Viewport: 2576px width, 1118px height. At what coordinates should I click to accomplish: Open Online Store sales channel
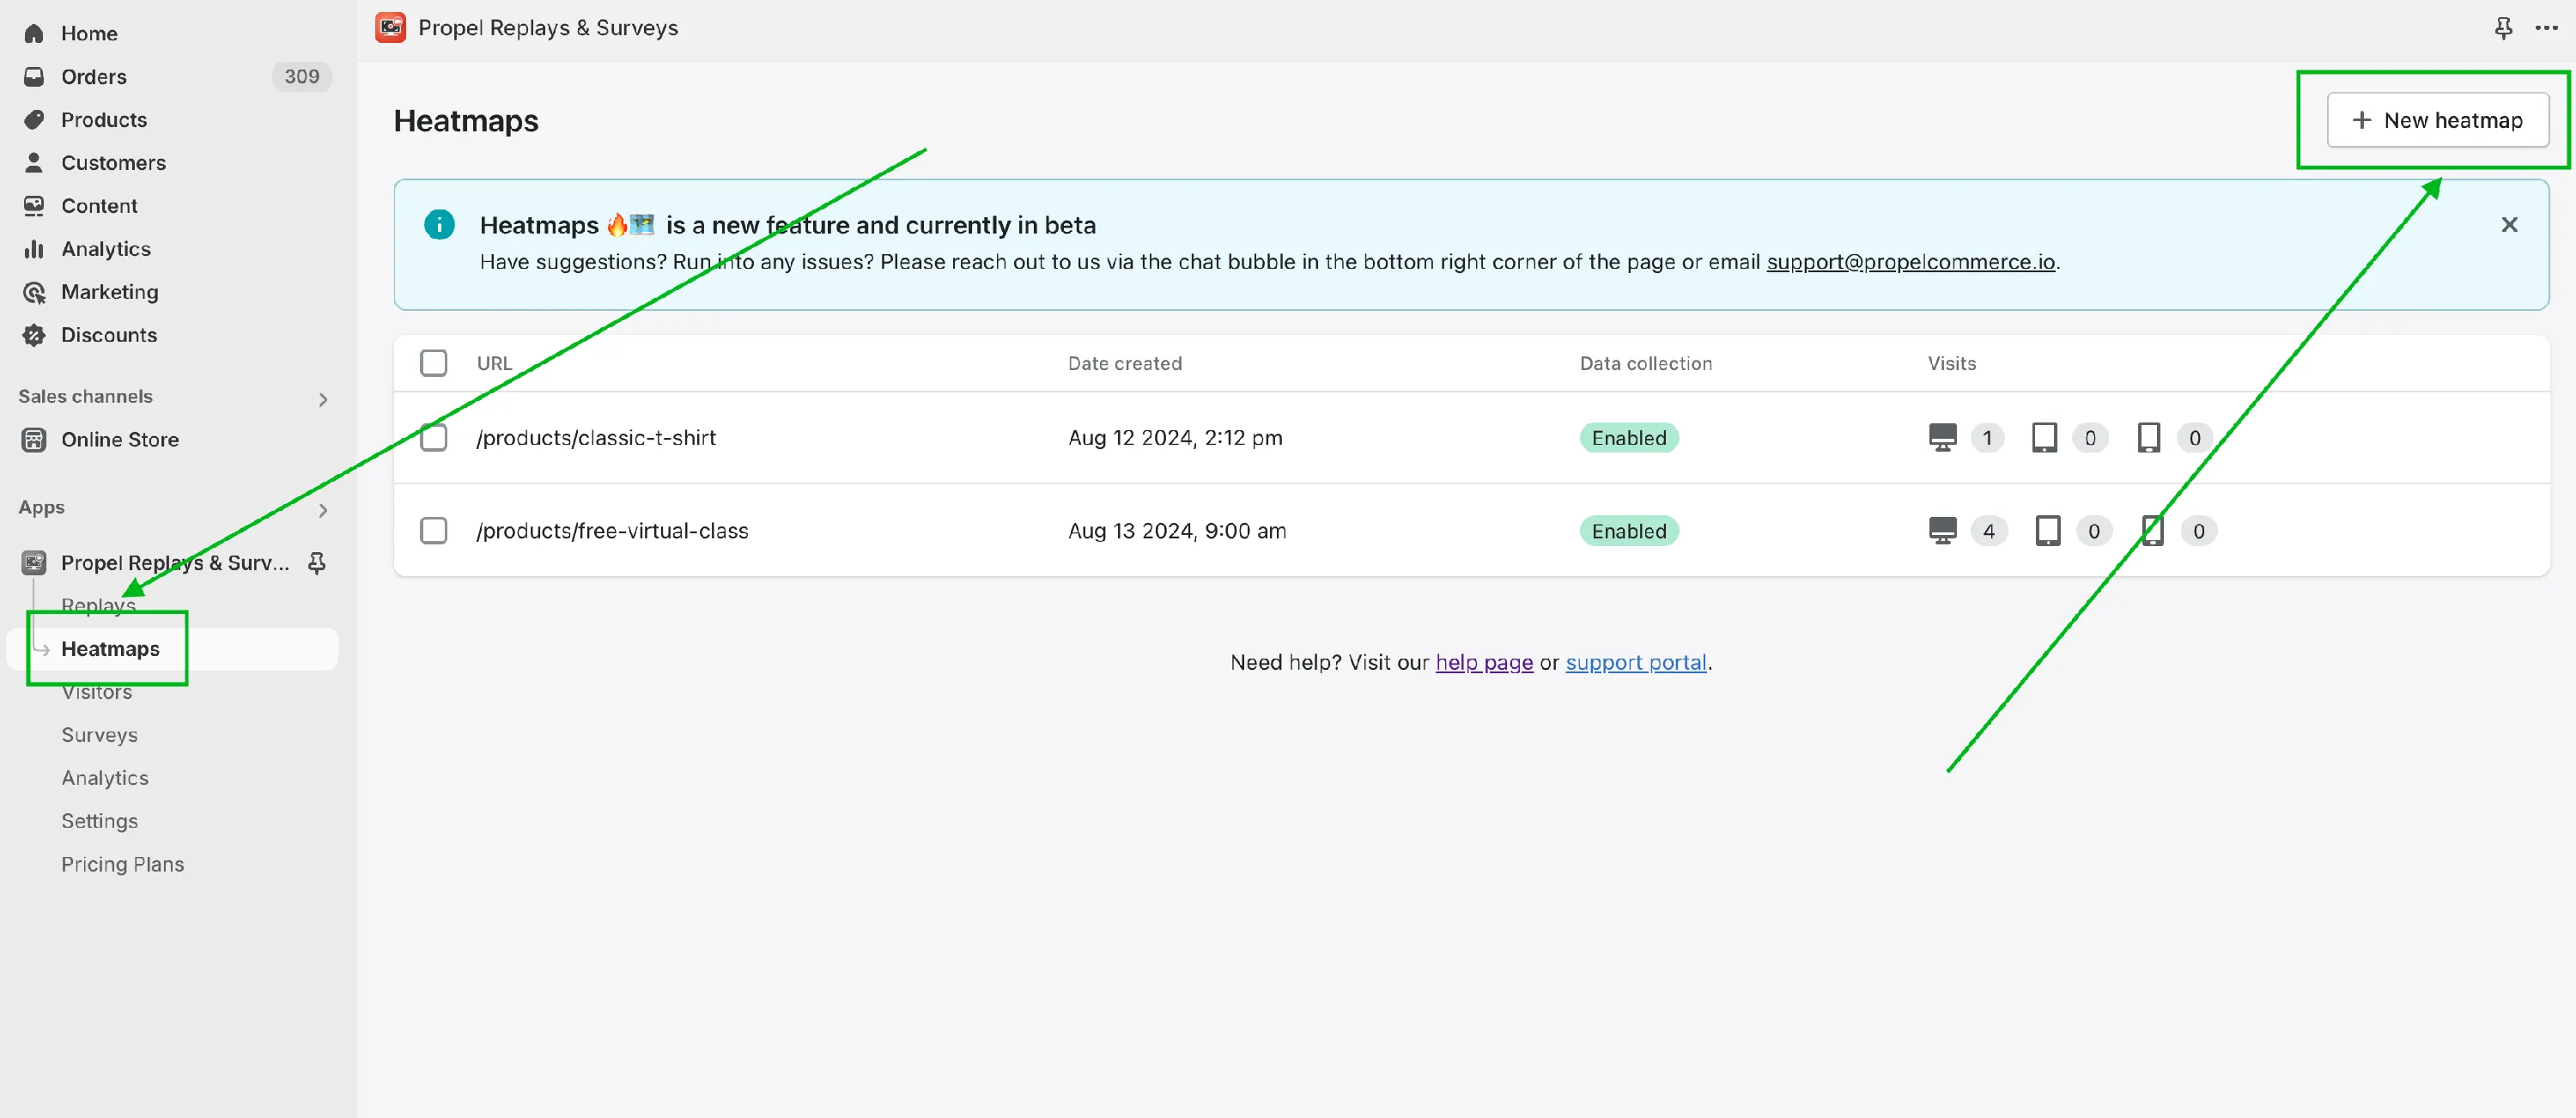coord(120,439)
